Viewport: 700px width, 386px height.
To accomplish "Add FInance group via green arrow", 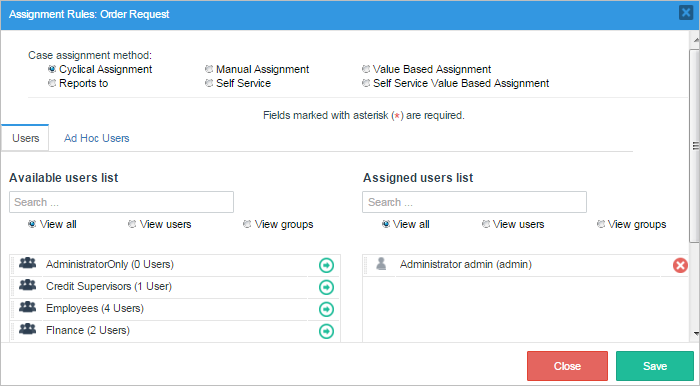I will [326, 331].
